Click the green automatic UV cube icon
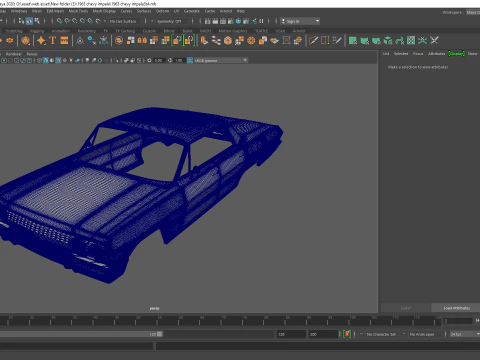Image resolution: width=480 pixels, height=360 pixels. [388, 40]
